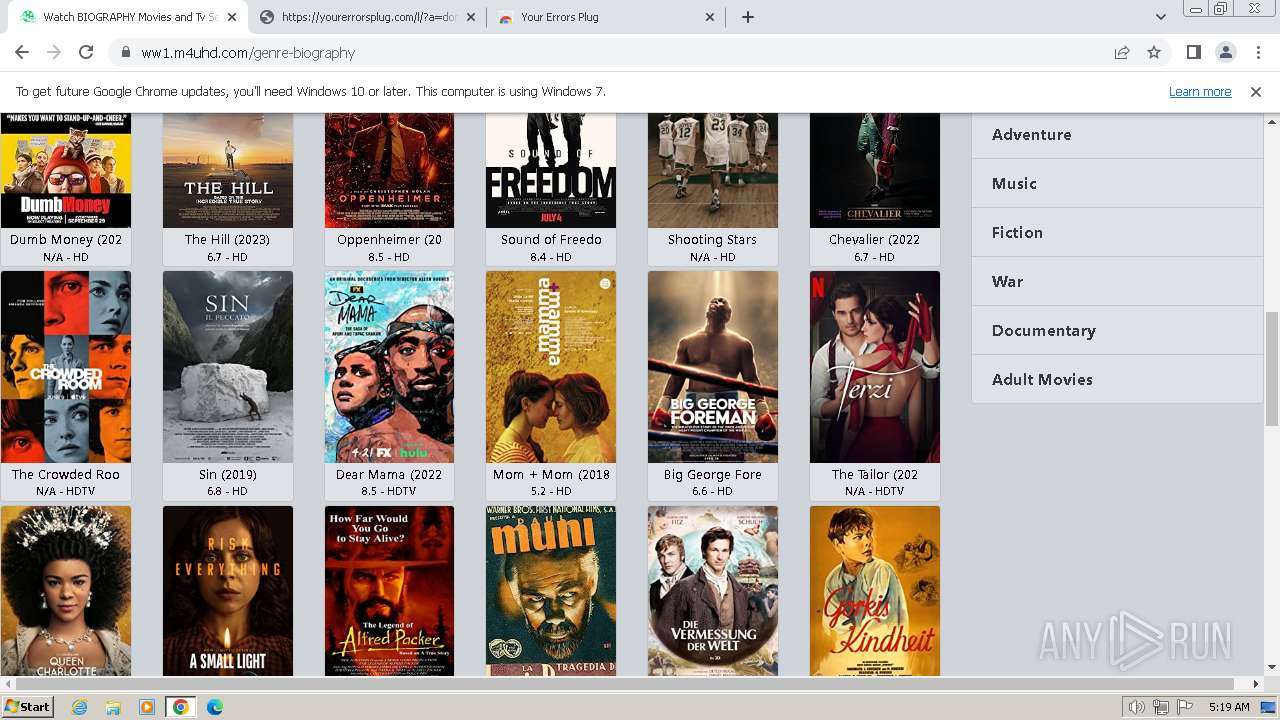Open the Sin Il Peccato poster

point(228,367)
